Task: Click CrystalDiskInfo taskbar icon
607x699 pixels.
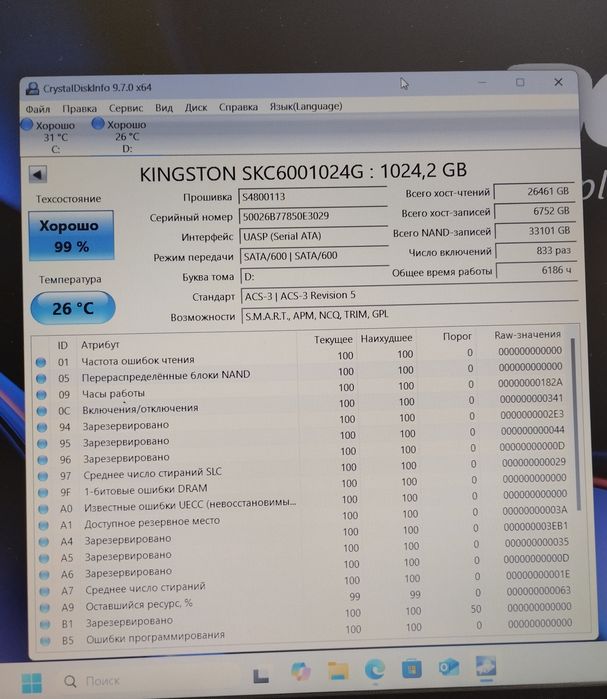Action: 485,667
